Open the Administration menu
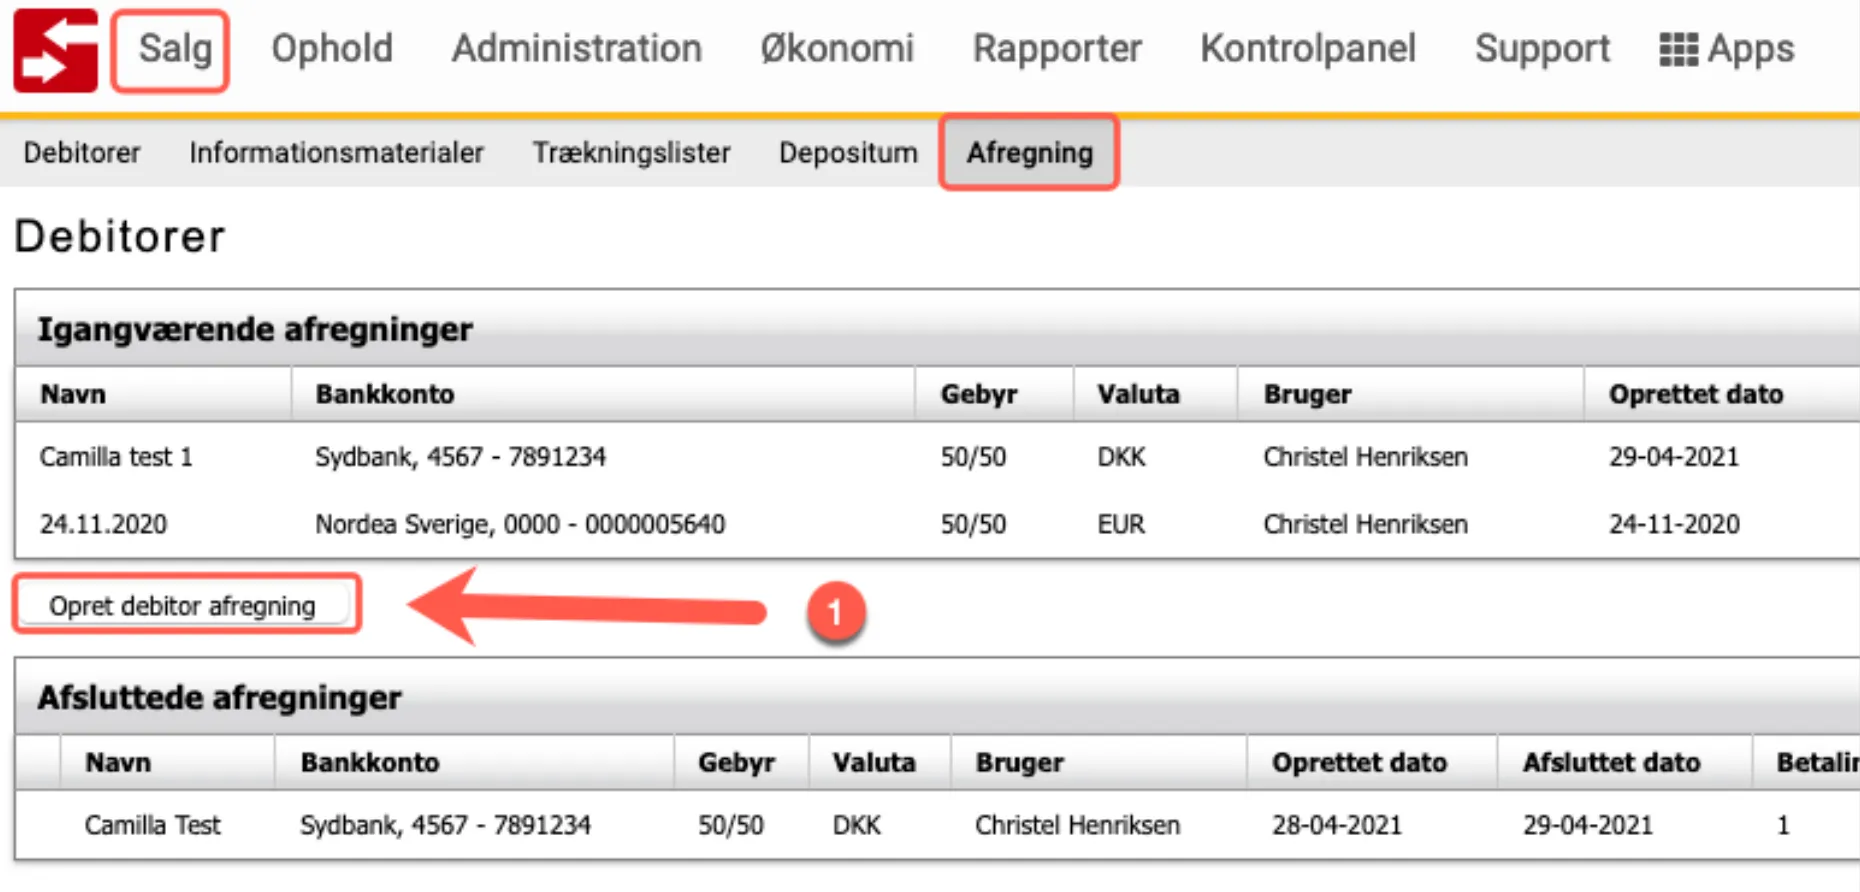1860x892 pixels. (576, 47)
